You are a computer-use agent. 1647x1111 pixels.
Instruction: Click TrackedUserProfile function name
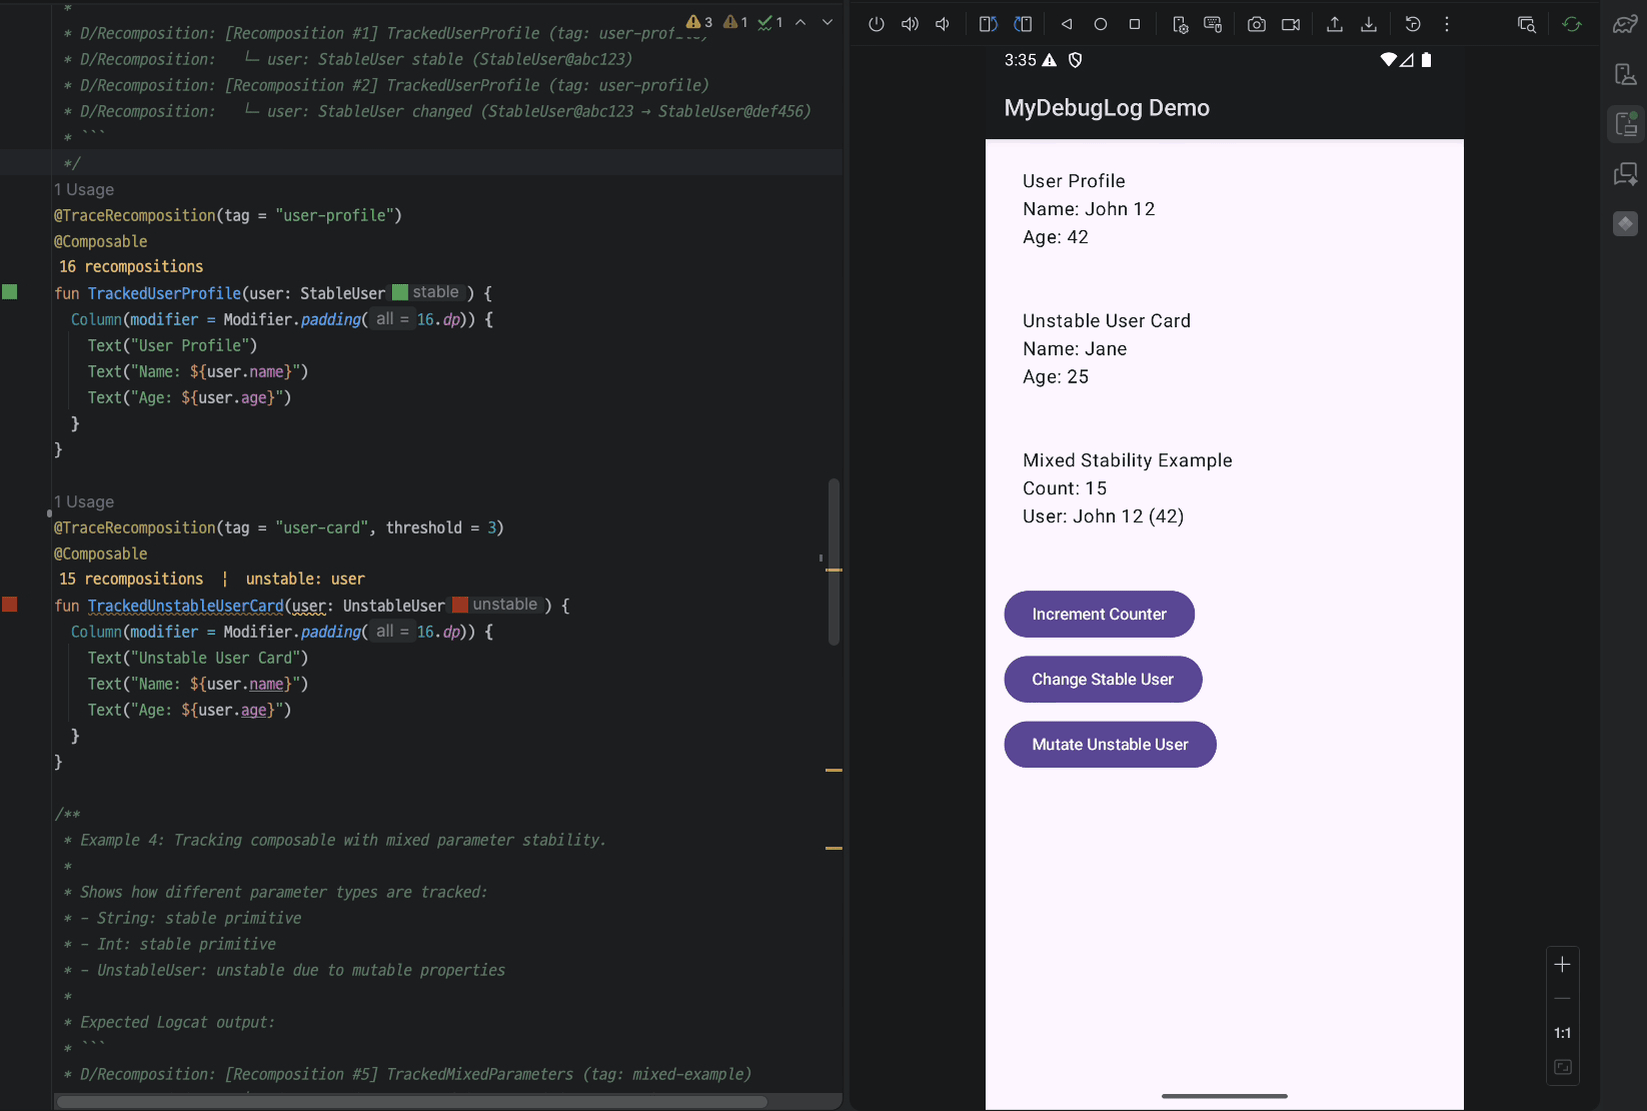pos(164,293)
